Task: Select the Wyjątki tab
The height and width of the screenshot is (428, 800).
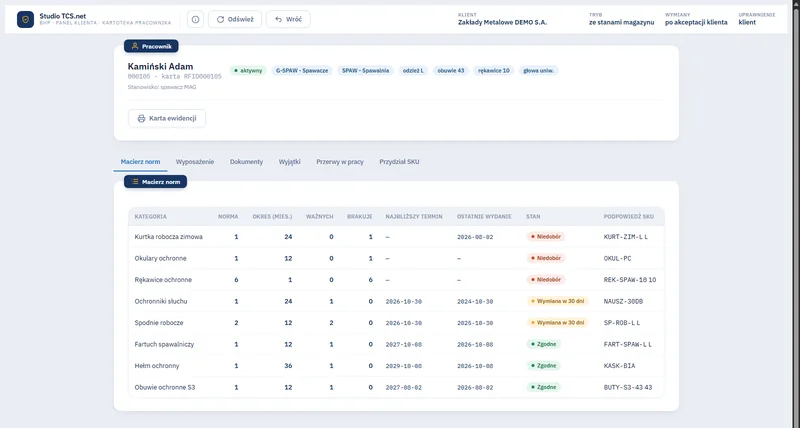Action: (x=290, y=162)
